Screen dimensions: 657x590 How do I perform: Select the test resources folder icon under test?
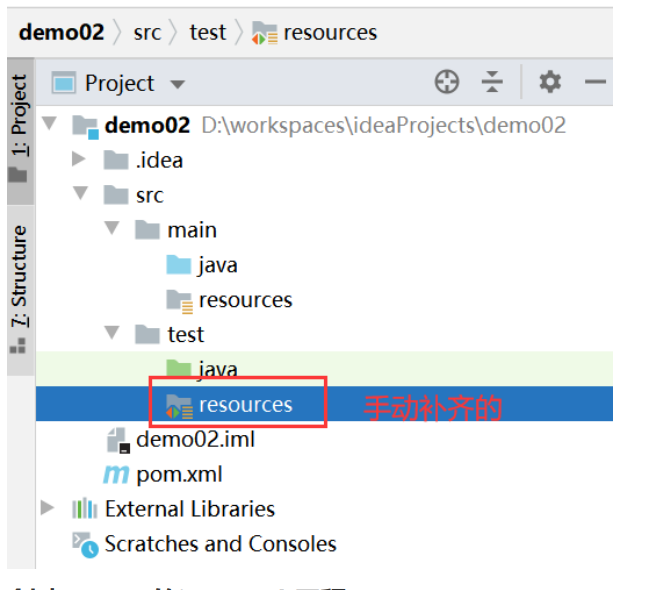click(179, 406)
